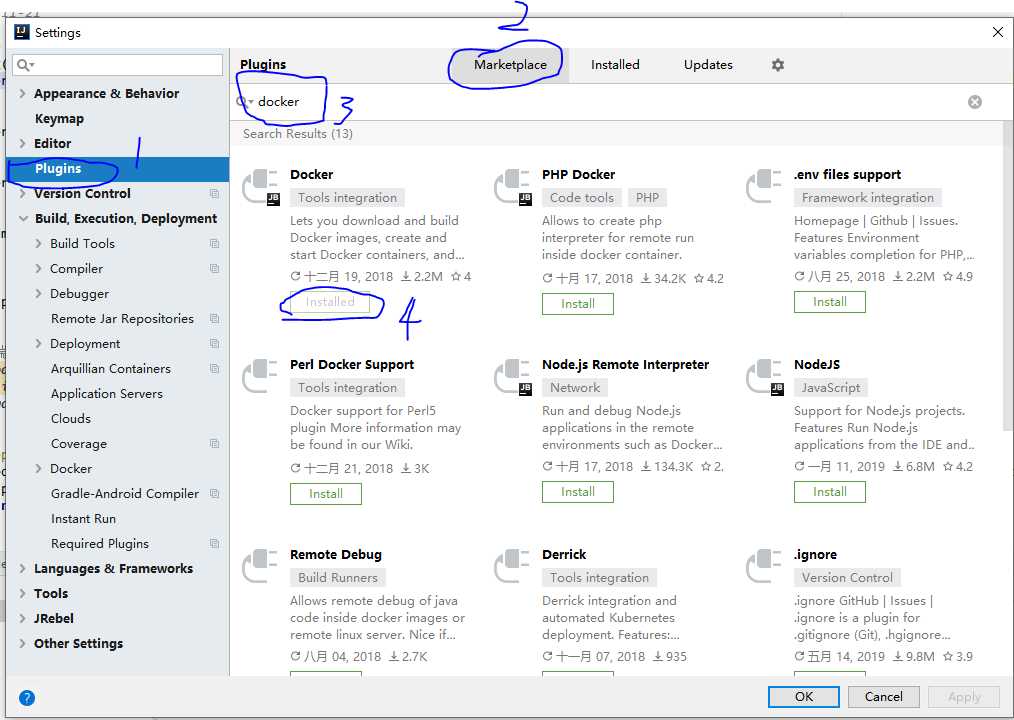Image resolution: width=1014 pixels, height=720 pixels.
Task: Install the PHP Docker plugin
Action: click(x=577, y=304)
